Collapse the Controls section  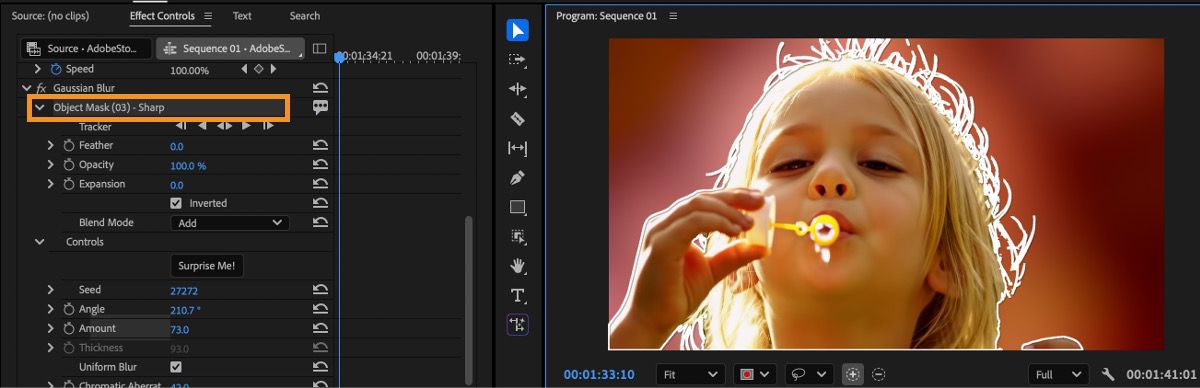click(40, 242)
